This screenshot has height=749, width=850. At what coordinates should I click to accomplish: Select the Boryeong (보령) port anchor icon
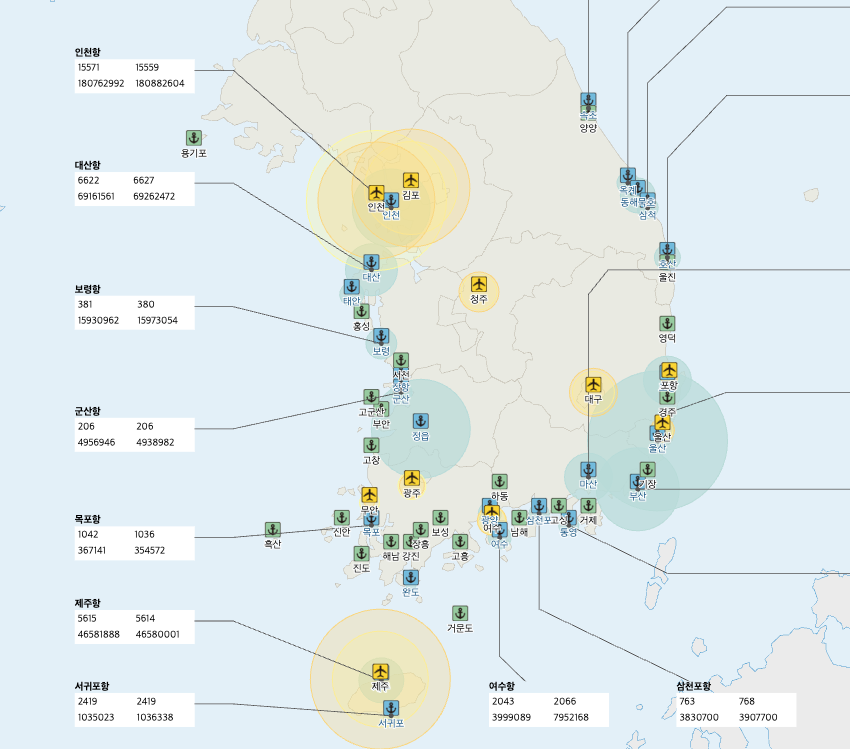380,337
